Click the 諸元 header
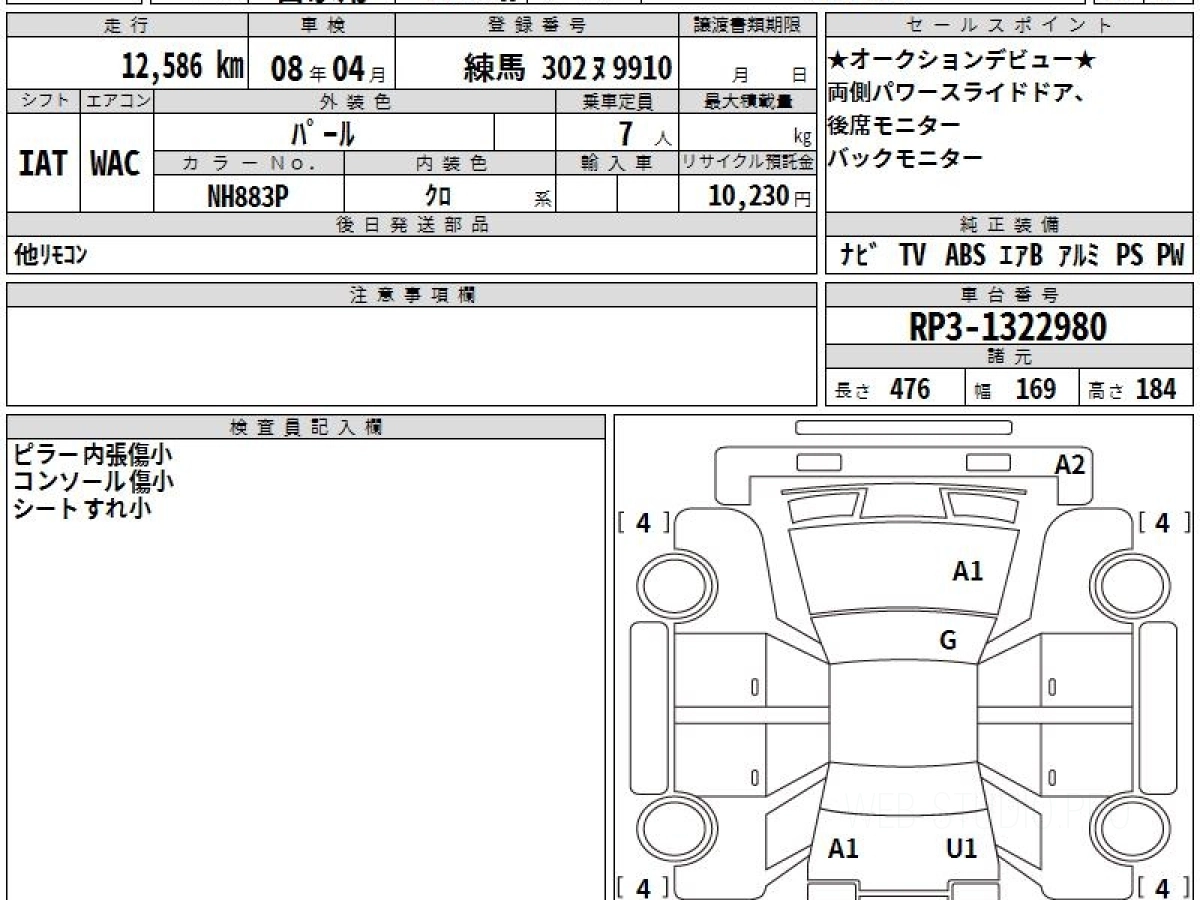 pos(1009,357)
